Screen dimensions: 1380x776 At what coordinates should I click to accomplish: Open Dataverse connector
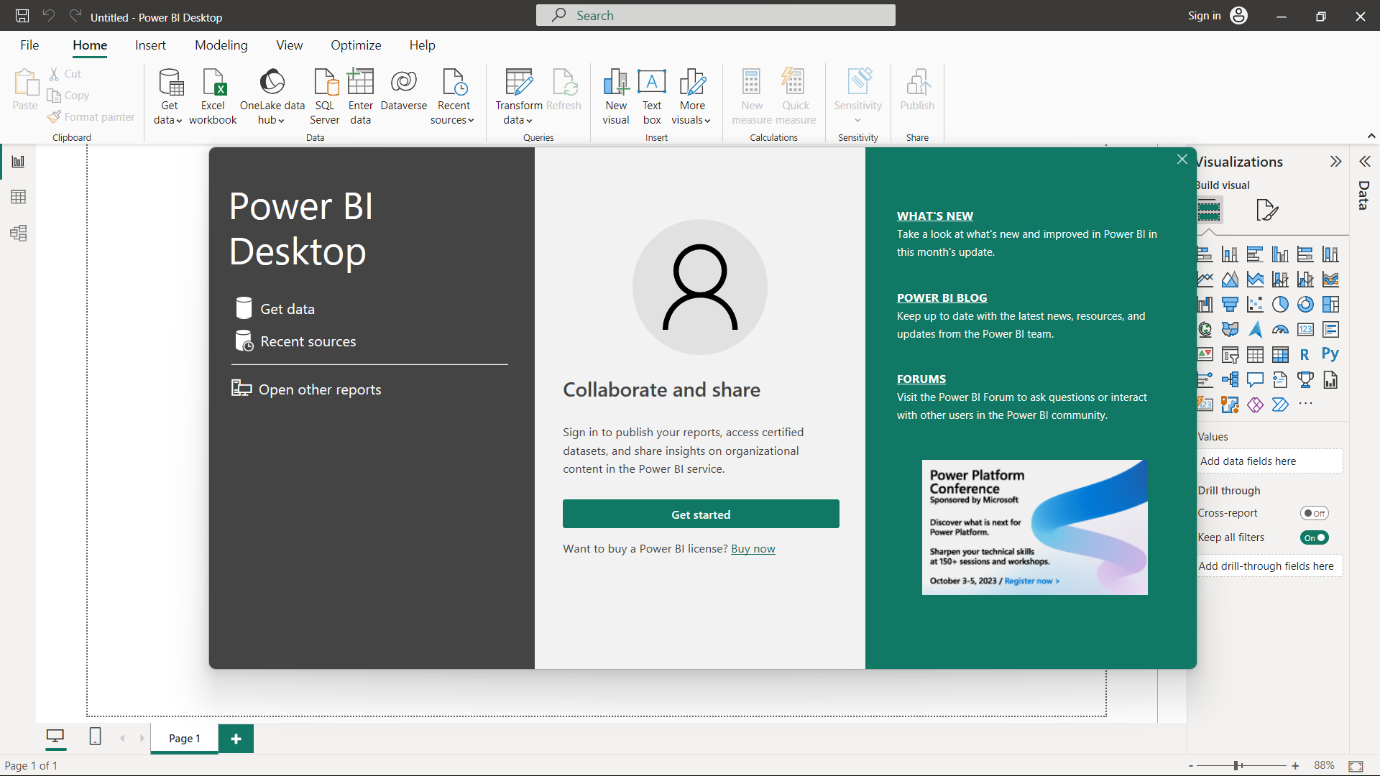(x=403, y=90)
